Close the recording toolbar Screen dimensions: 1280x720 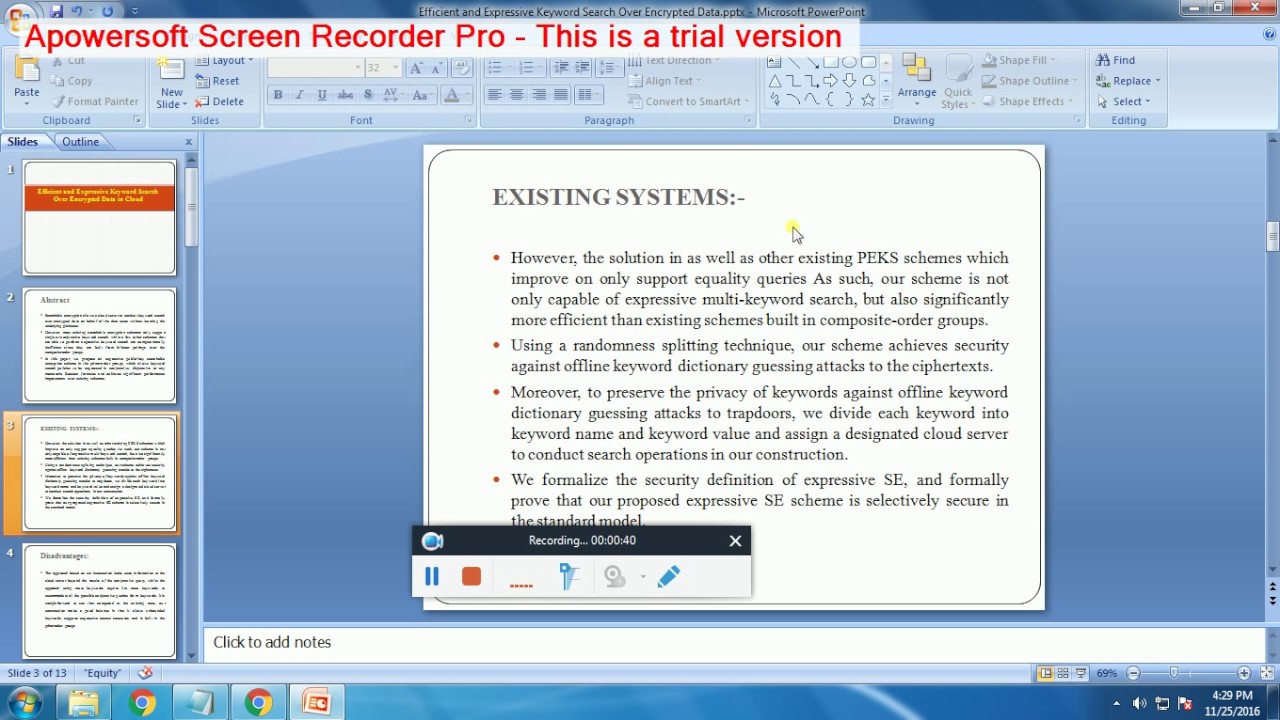[x=735, y=541]
